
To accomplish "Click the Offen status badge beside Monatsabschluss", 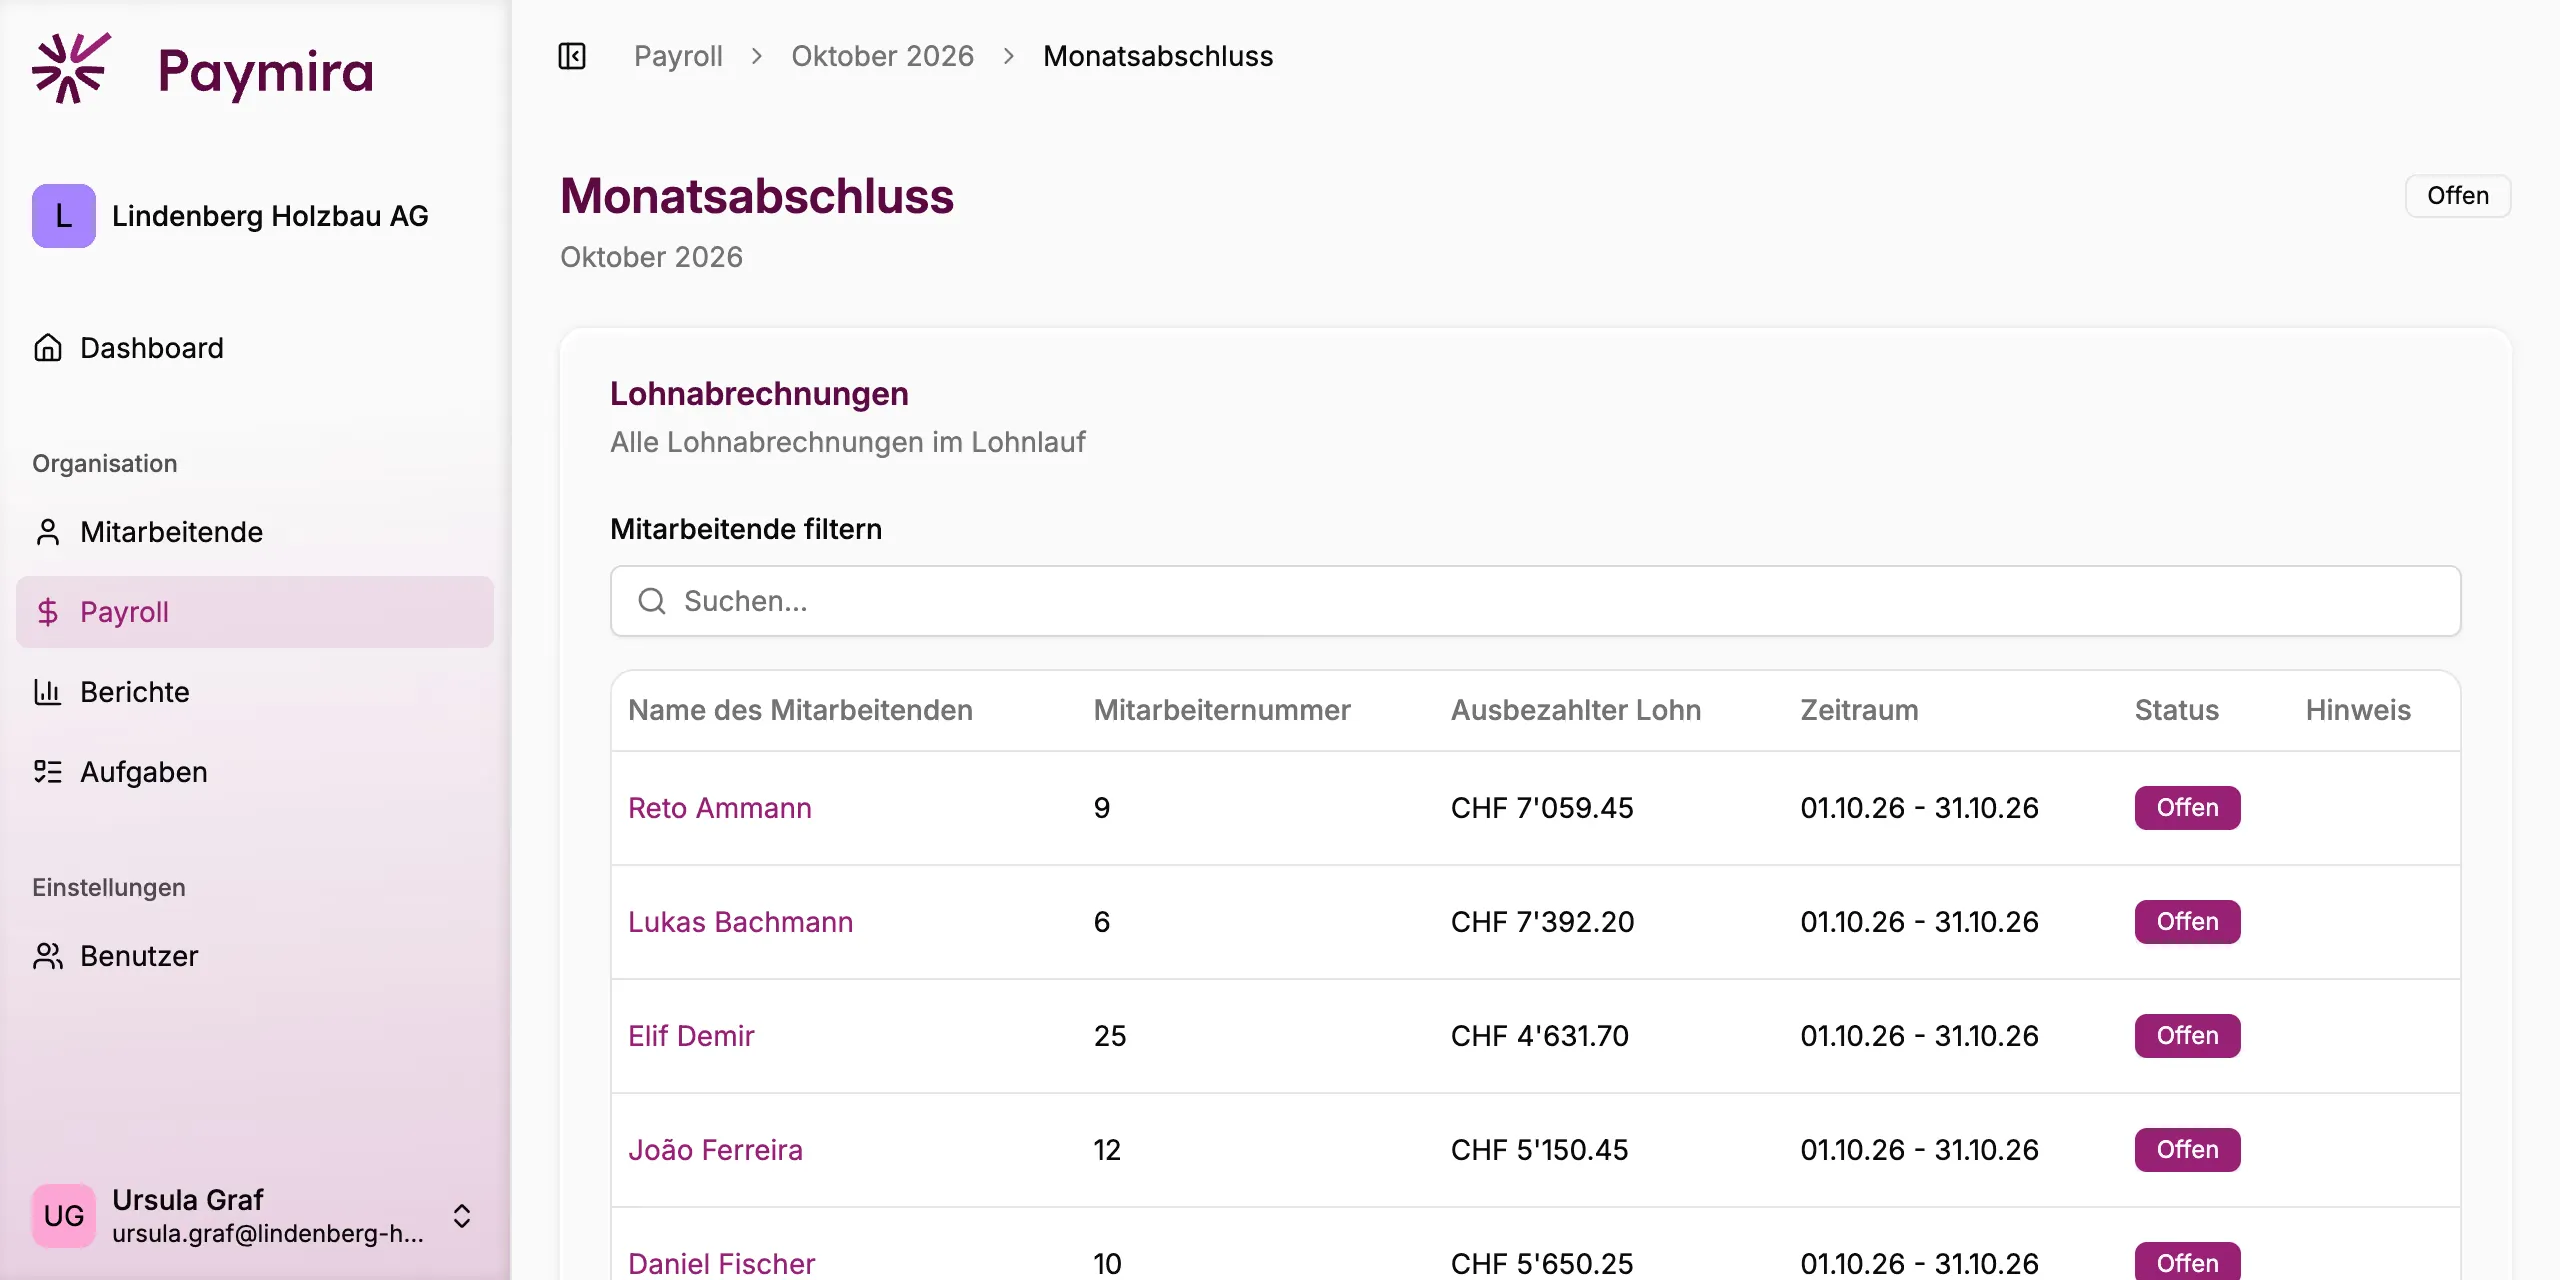I will (2457, 196).
